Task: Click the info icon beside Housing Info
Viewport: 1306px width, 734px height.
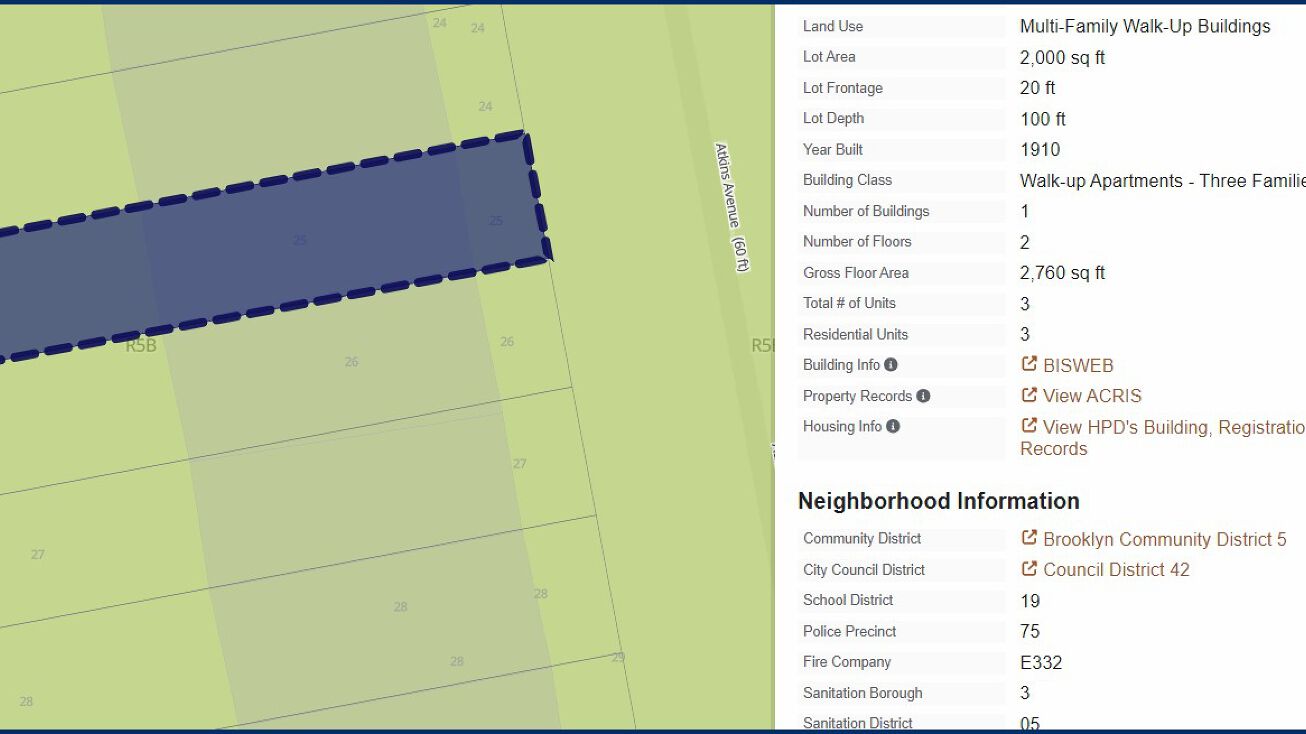Action: coord(893,426)
